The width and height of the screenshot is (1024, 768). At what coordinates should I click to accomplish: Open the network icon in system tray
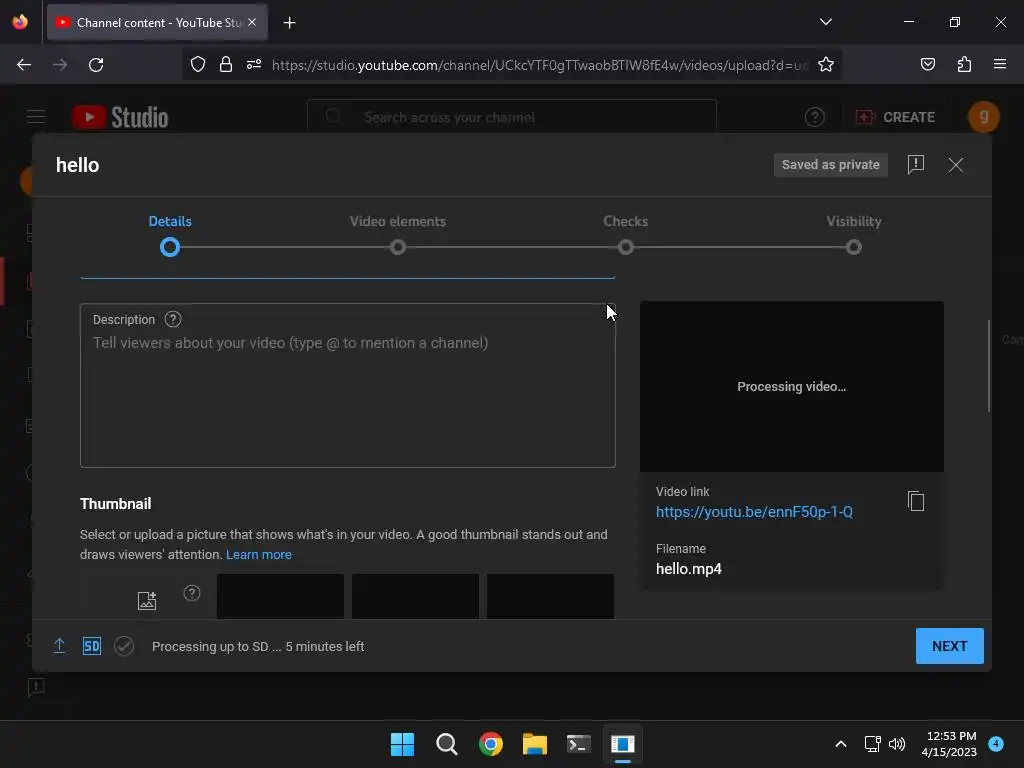(872, 744)
